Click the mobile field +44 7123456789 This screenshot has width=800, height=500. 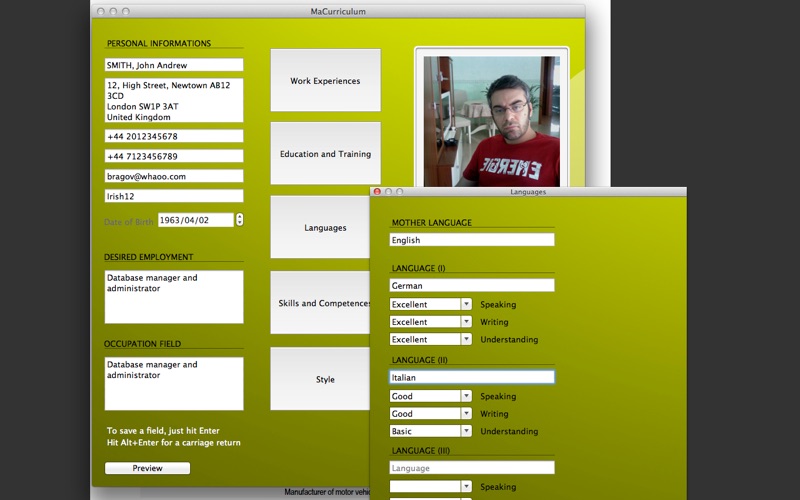174,156
